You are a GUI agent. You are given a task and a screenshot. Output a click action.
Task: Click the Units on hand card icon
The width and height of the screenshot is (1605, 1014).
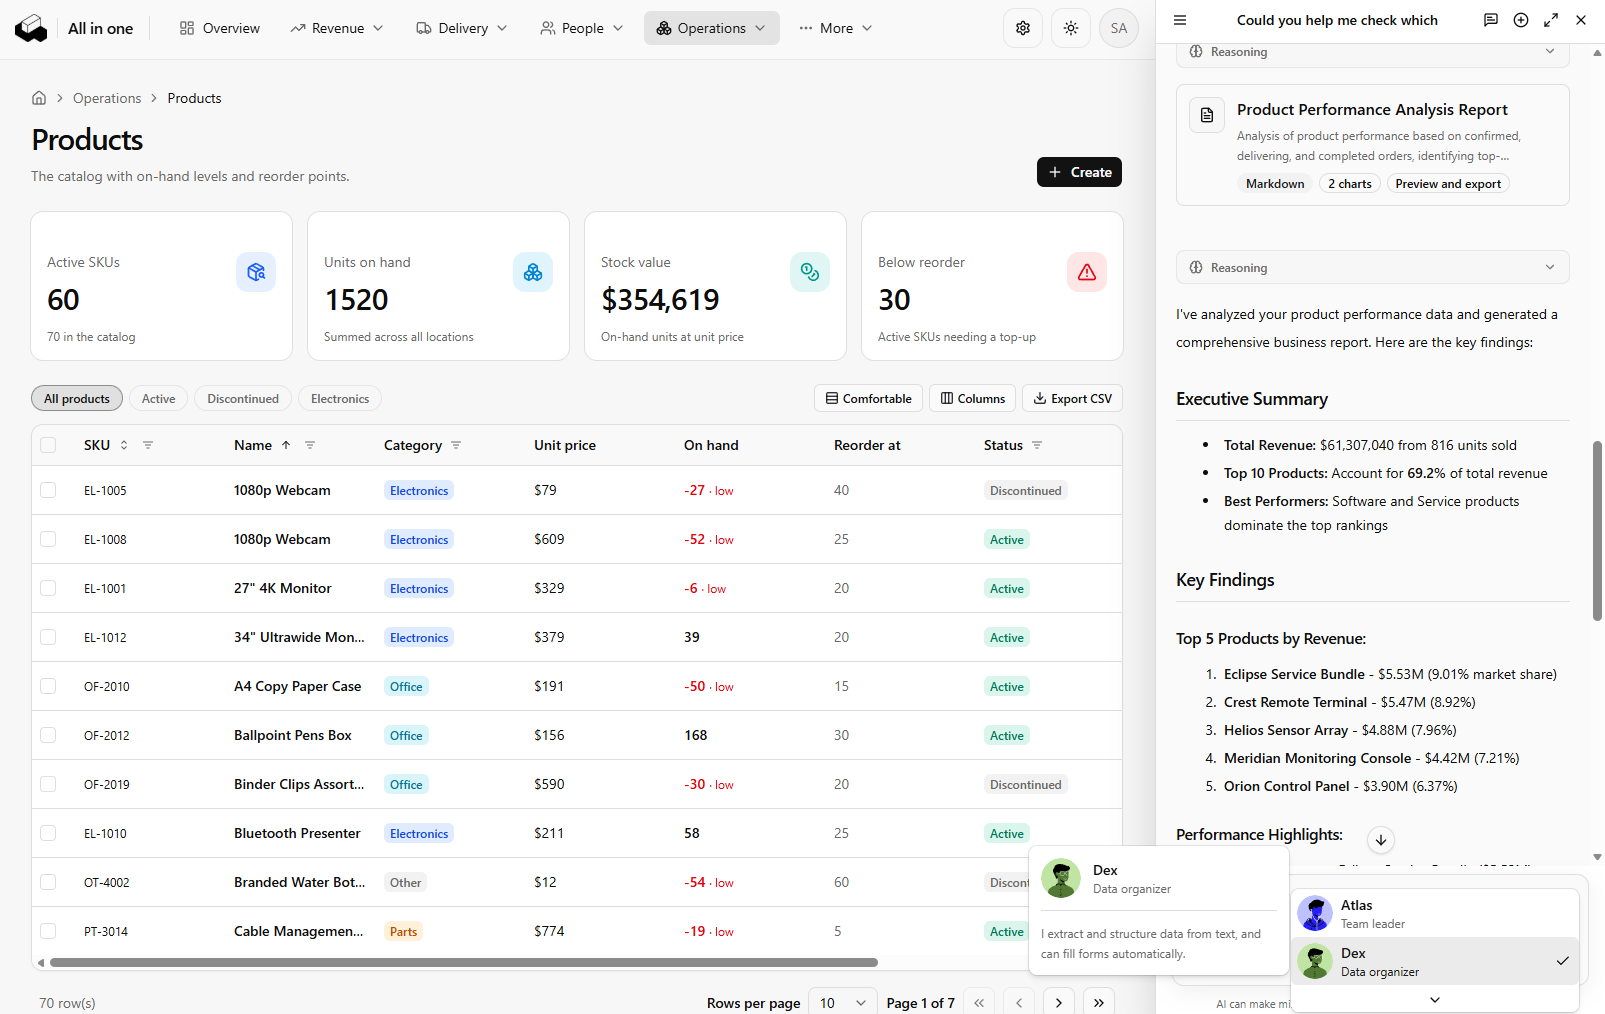pyautogui.click(x=533, y=272)
